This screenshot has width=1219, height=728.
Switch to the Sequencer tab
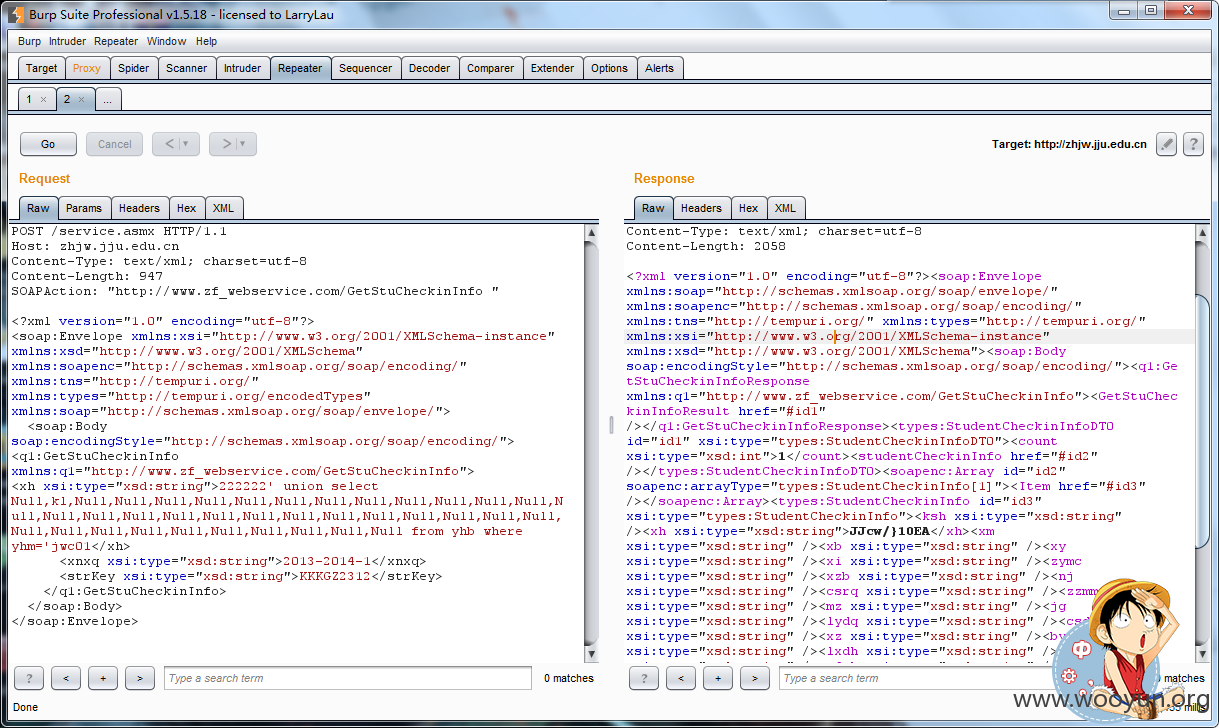click(x=365, y=68)
